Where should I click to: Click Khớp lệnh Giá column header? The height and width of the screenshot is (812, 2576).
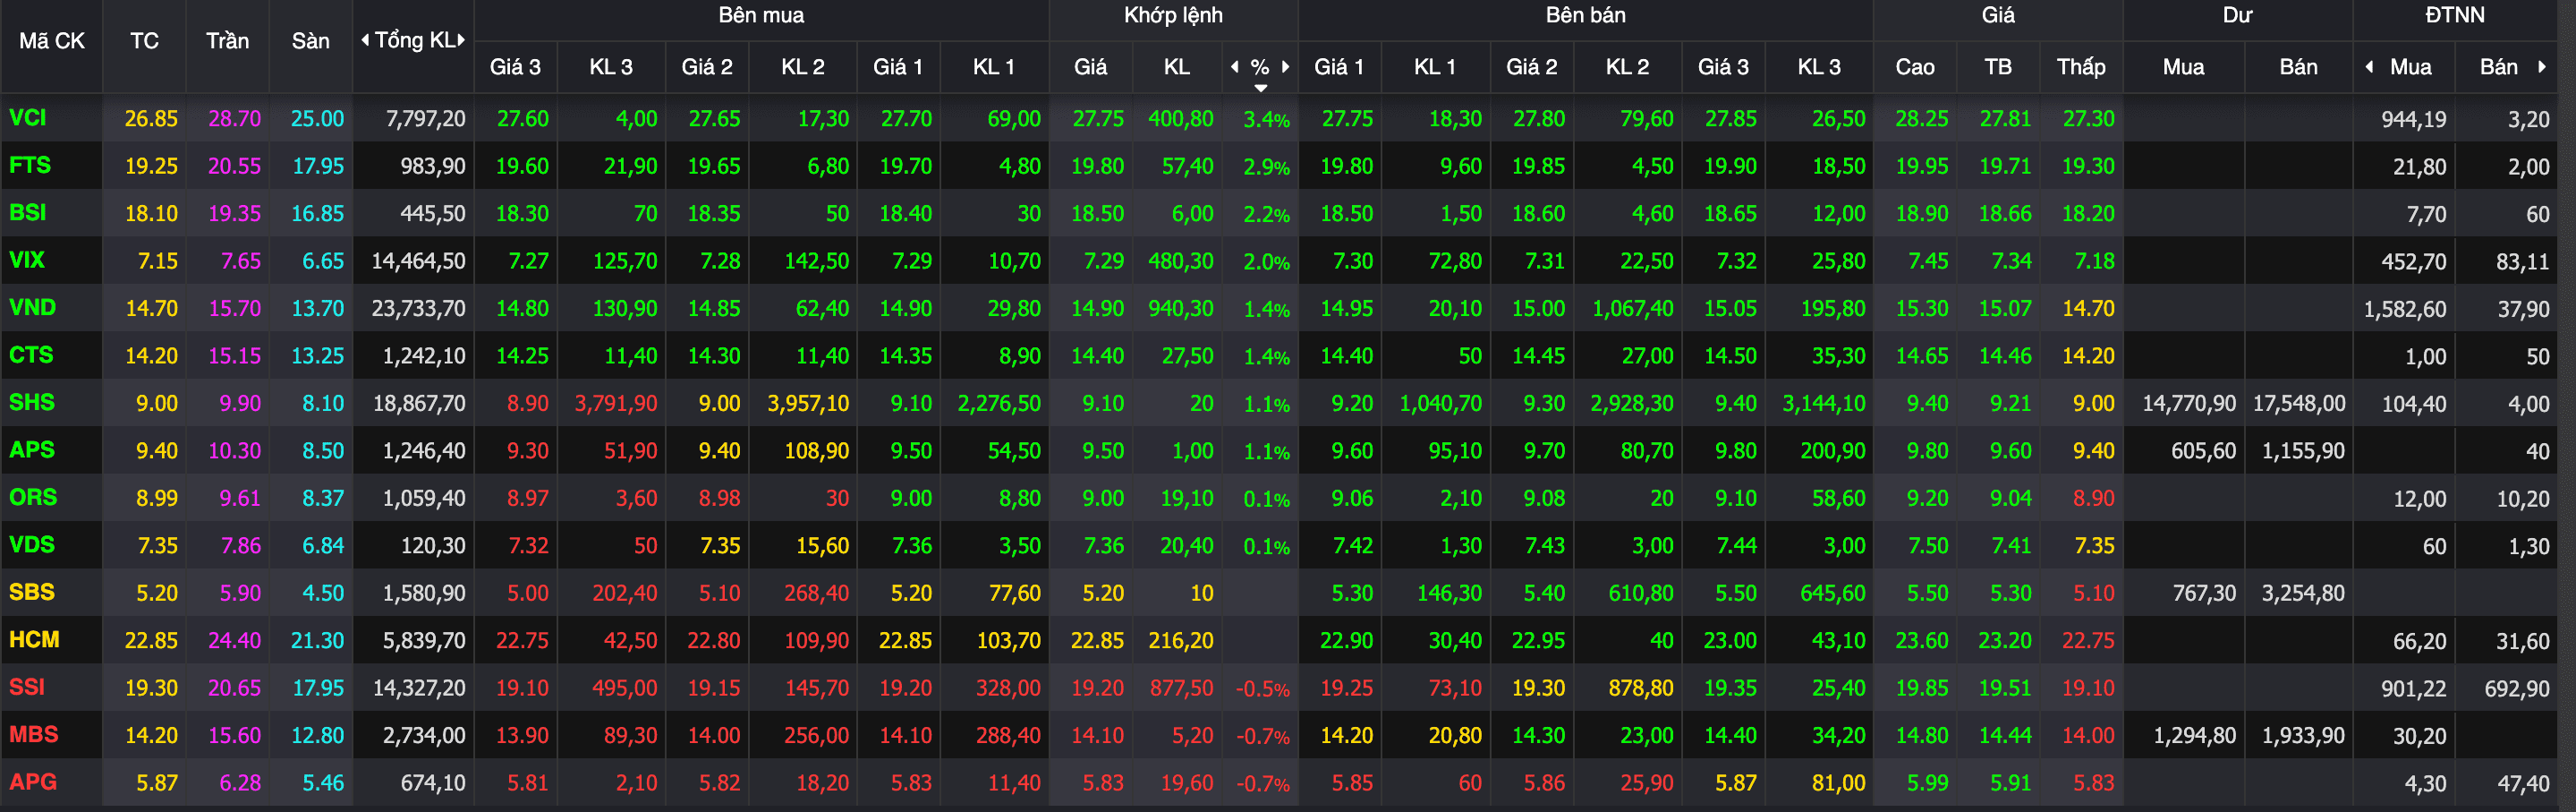(x=1090, y=67)
